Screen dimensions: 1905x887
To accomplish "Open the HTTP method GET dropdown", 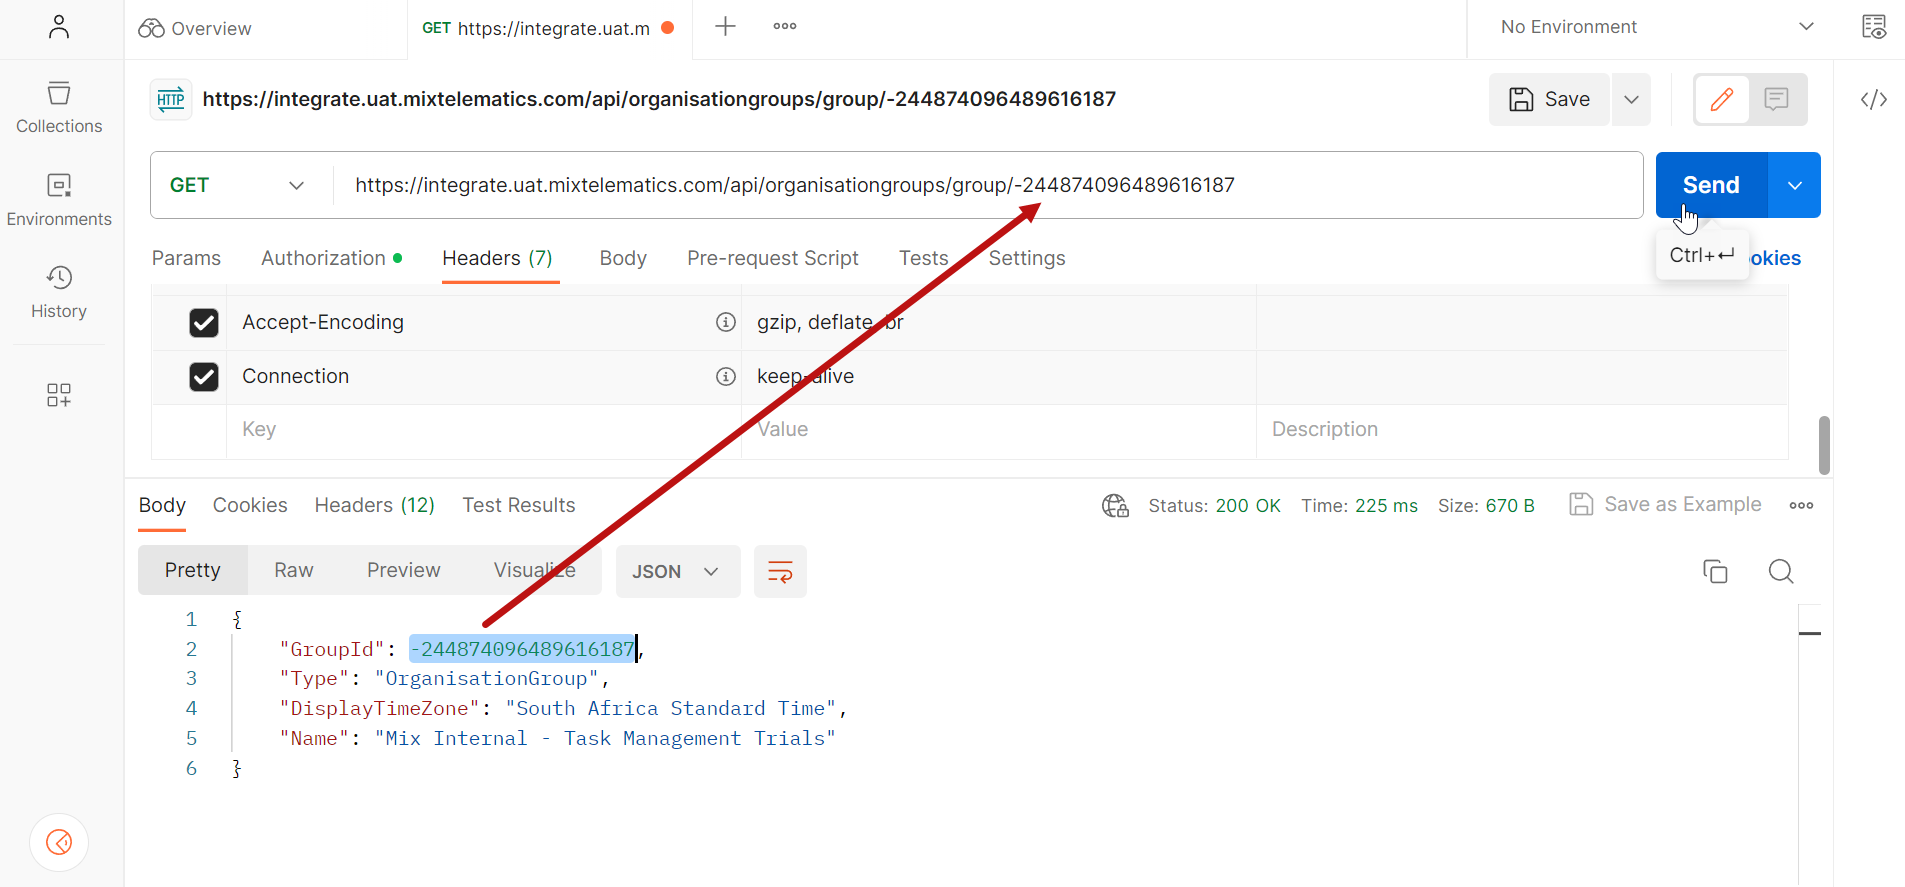I will (x=238, y=185).
